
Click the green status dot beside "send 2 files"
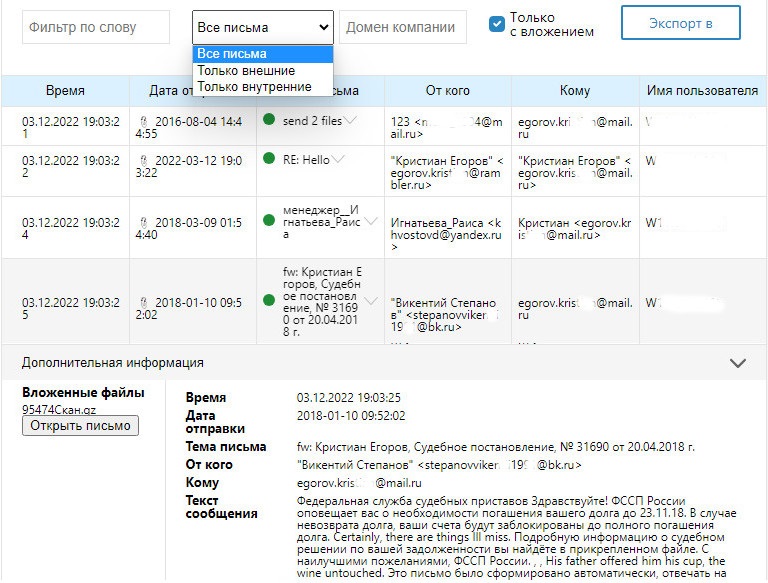[x=269, y=120]
